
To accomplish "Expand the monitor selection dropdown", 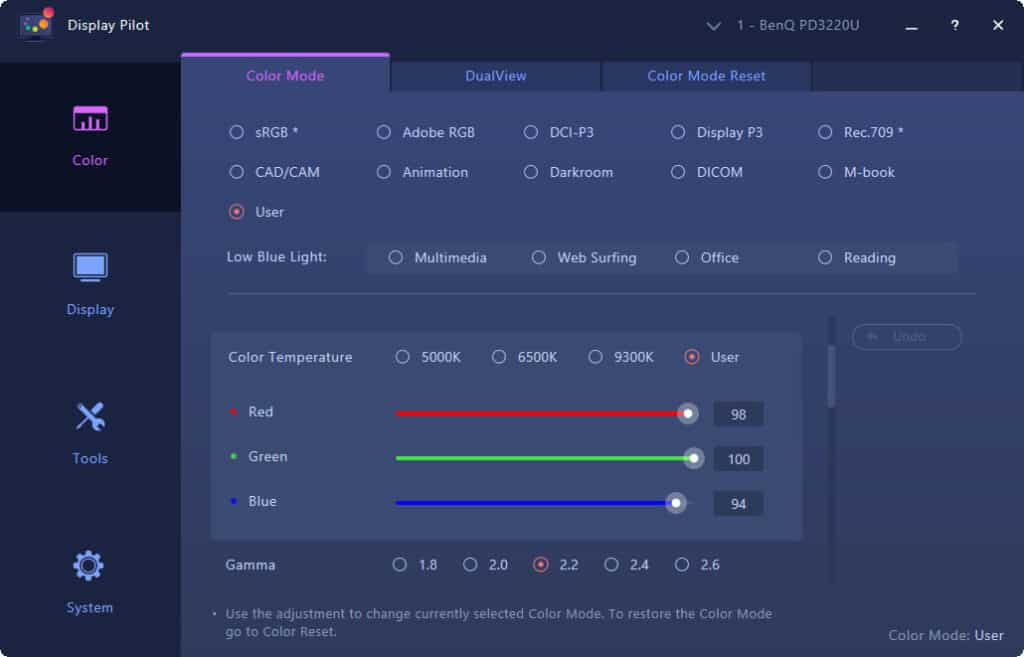I will click(x=713, y=25).
